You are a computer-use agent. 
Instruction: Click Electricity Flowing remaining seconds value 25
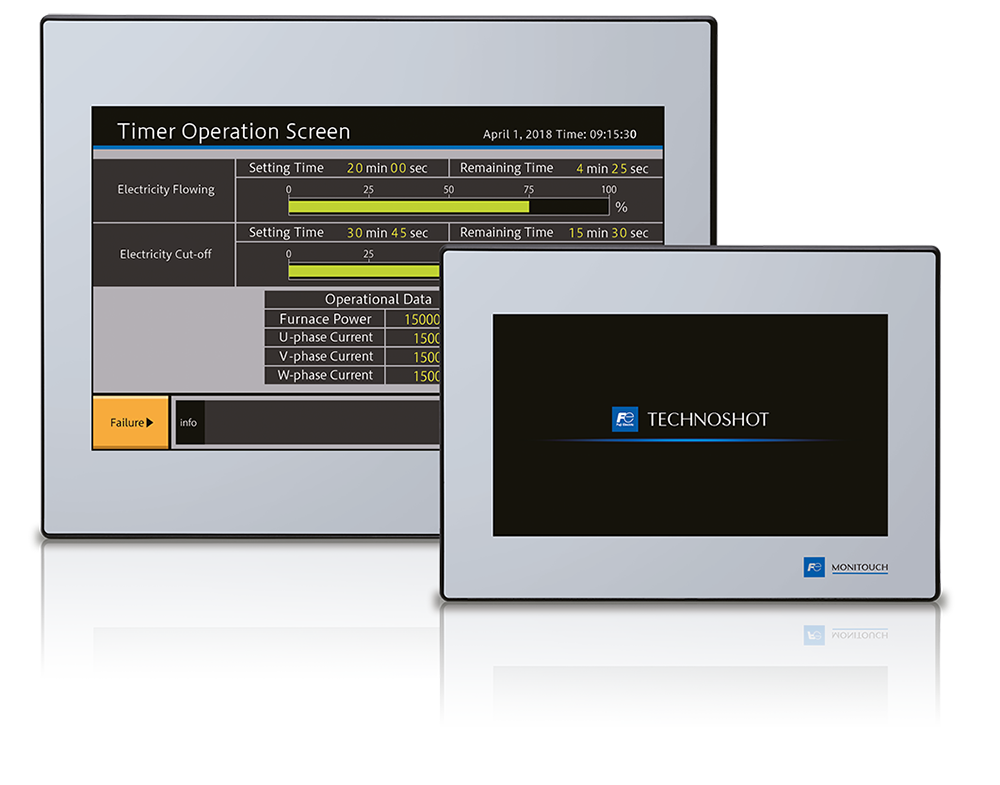(619, 168)
